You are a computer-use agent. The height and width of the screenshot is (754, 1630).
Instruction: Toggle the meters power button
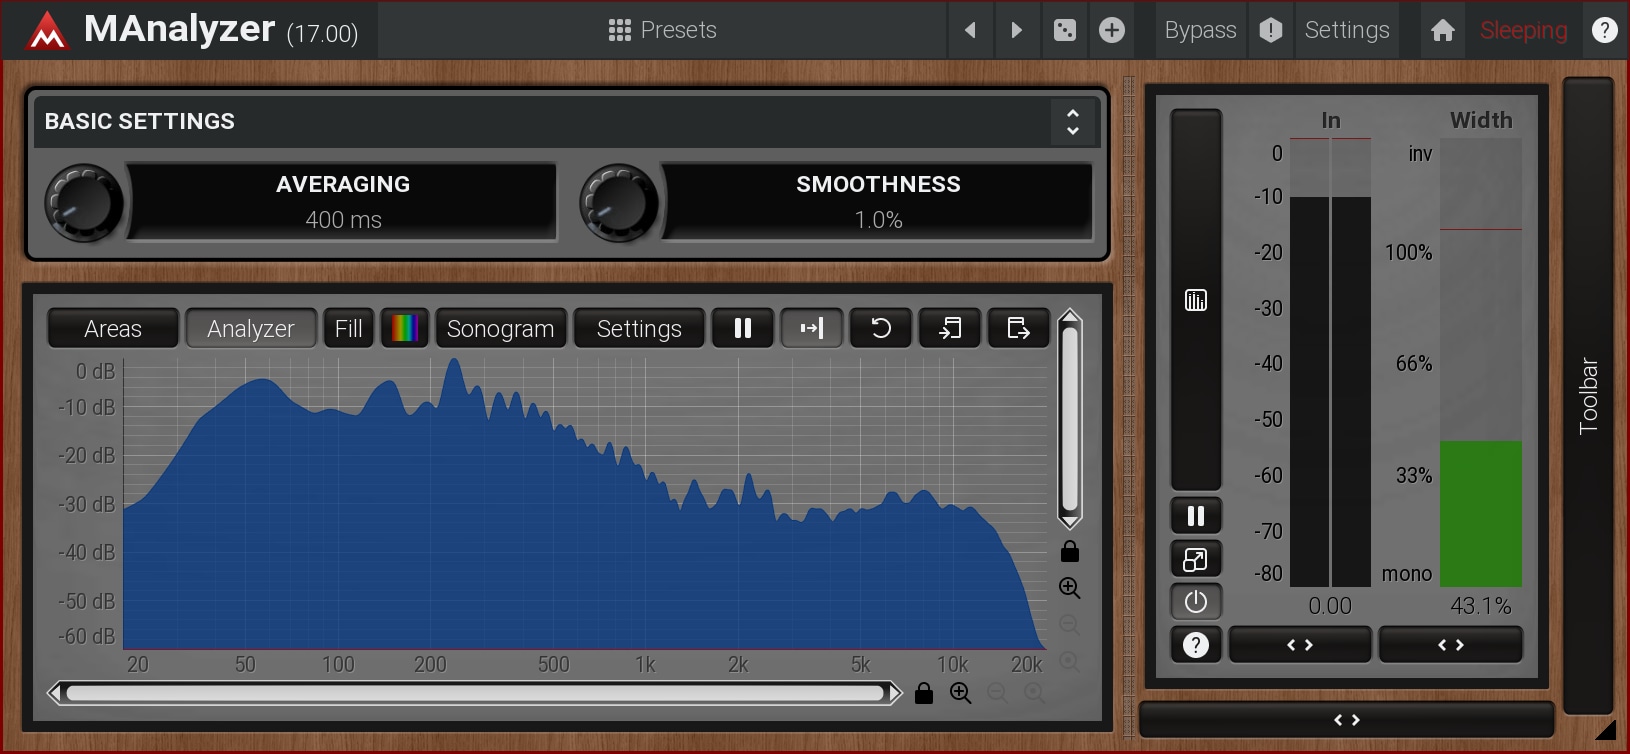[1196, 602]
